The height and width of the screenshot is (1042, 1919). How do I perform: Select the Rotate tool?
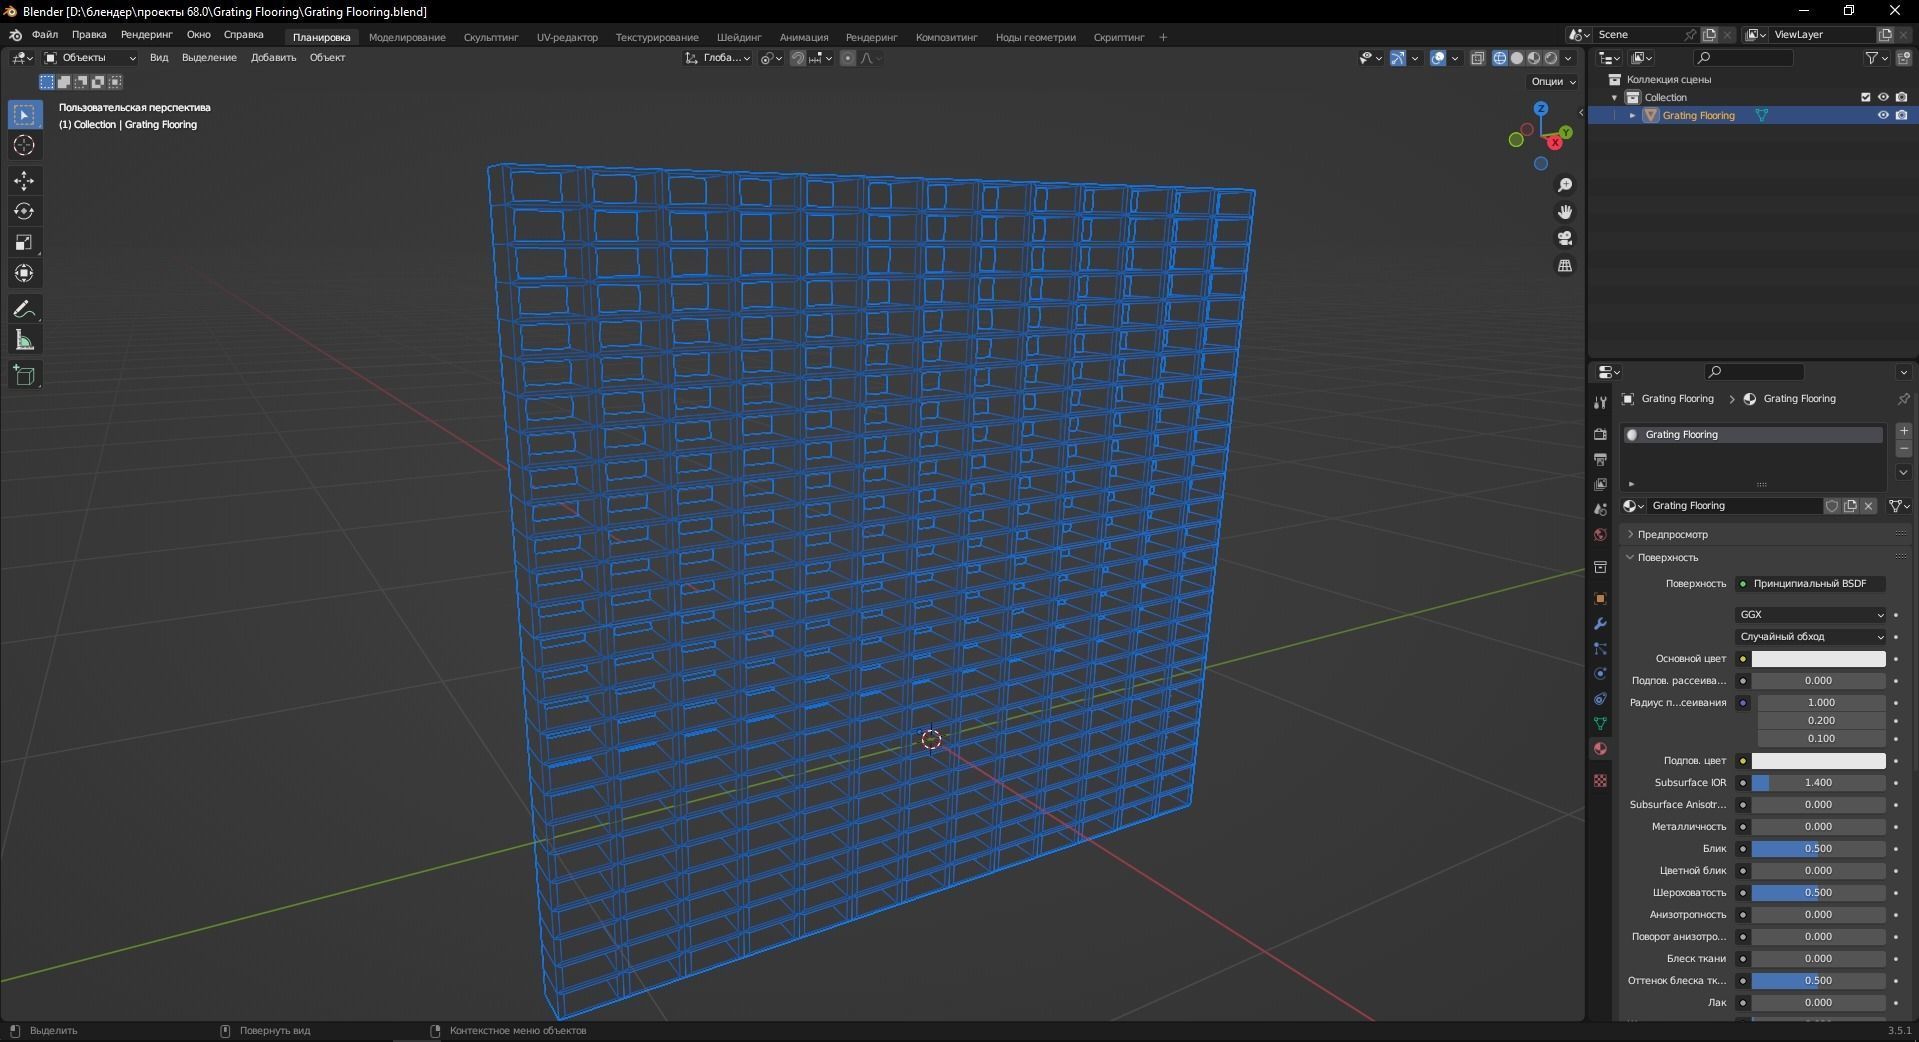tap(24, 212)
